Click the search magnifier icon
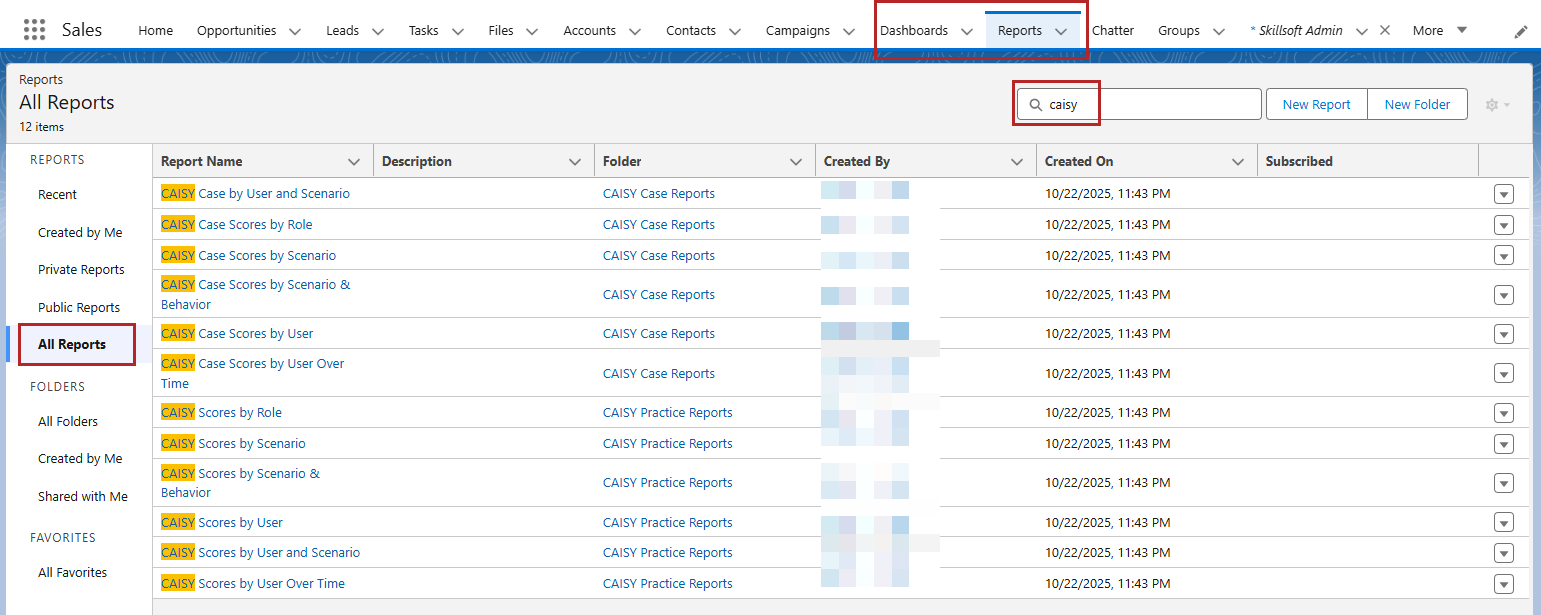This screenshot has height=615, width=1541. coord(1035,105)
